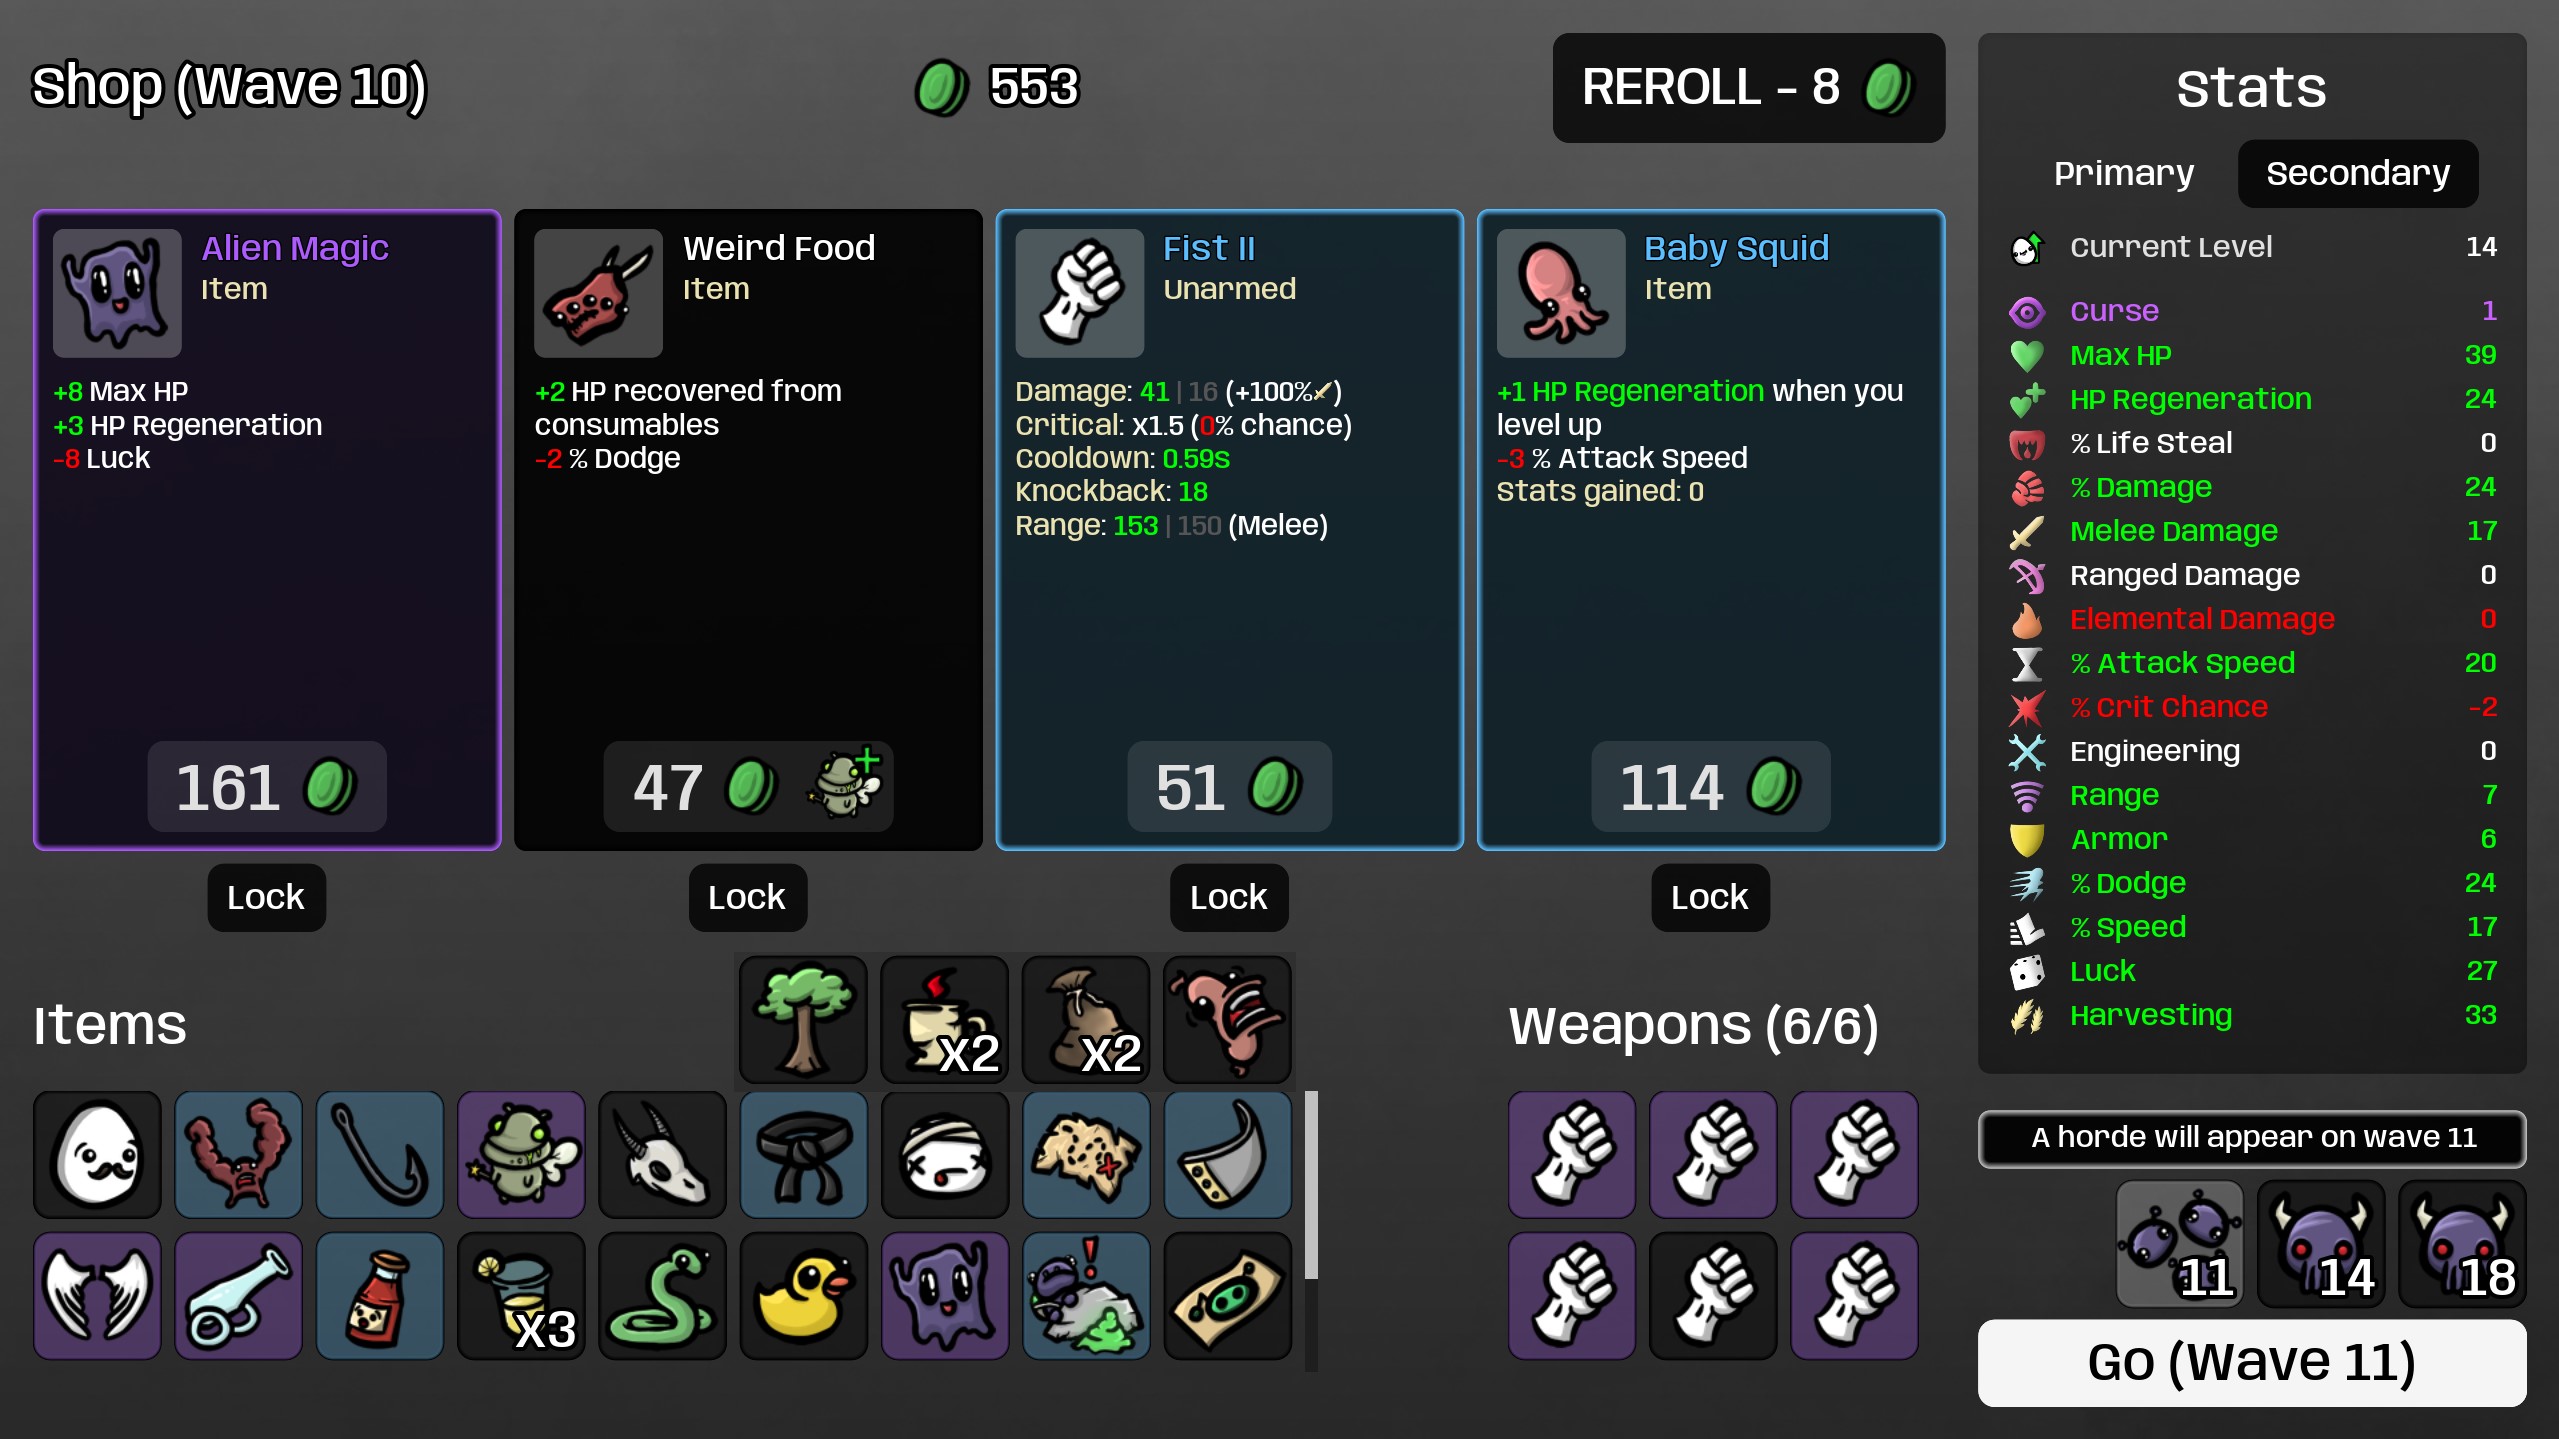Switch to the Primary stats tab
This screenshot has height=1439, width=2559.
click(2123, 173)
